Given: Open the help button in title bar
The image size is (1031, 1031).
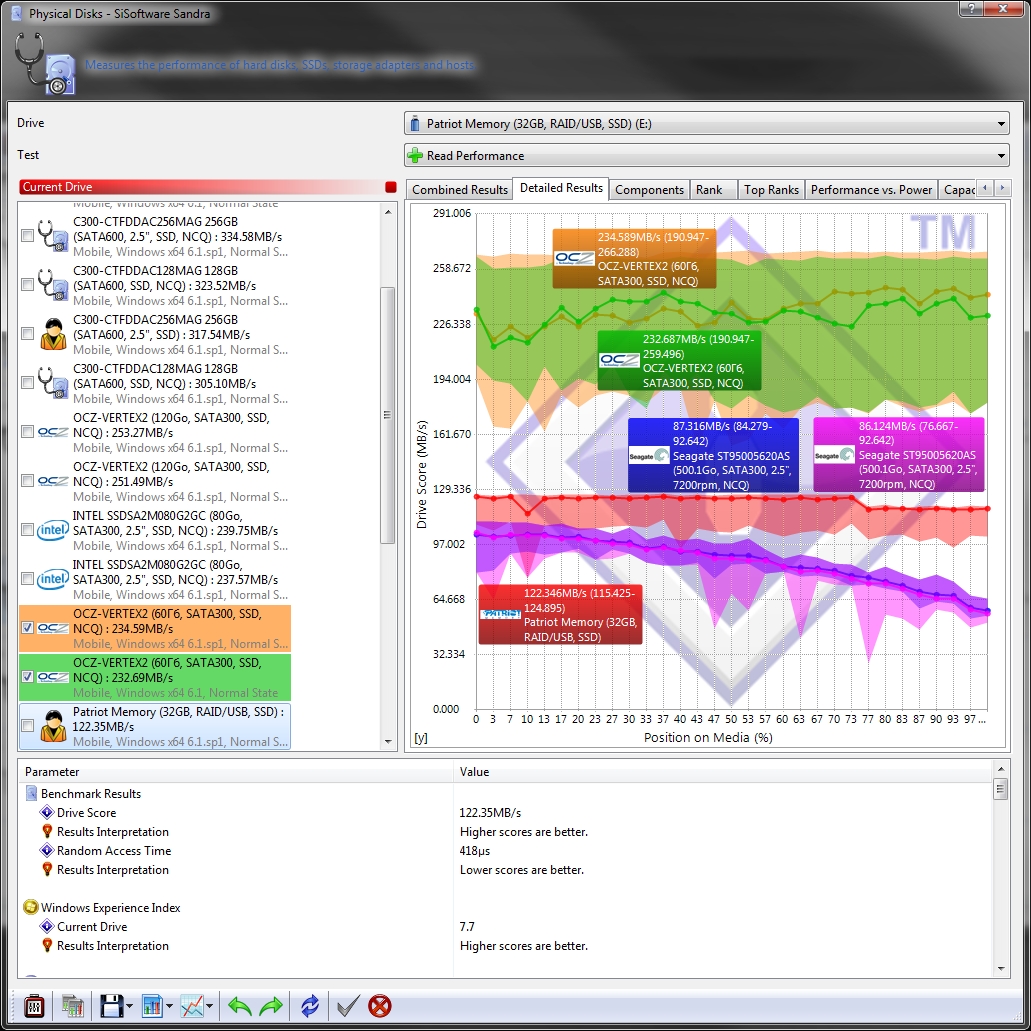Looking at the screenshot, I should 969,9.
